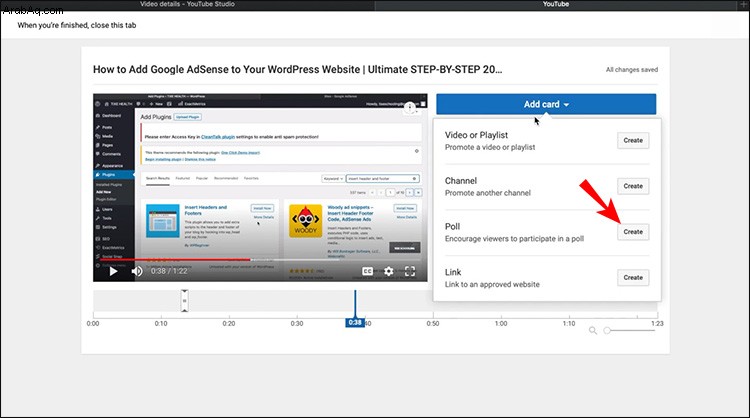Screen dimensions: 750x418
Task: Click 'Encourage viewers to participate in a poll'
Action: tap(514, 239)
